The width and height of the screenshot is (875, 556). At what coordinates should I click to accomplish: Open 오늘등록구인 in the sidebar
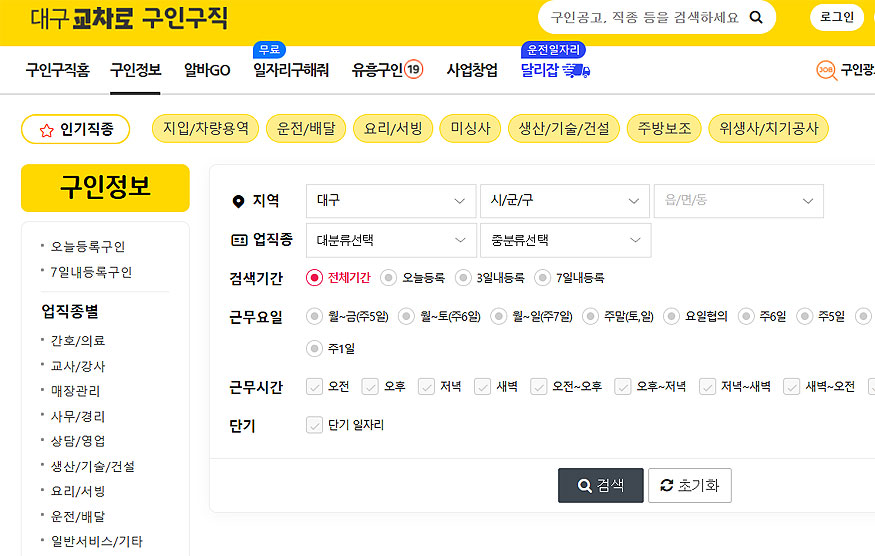pos(88,246)
